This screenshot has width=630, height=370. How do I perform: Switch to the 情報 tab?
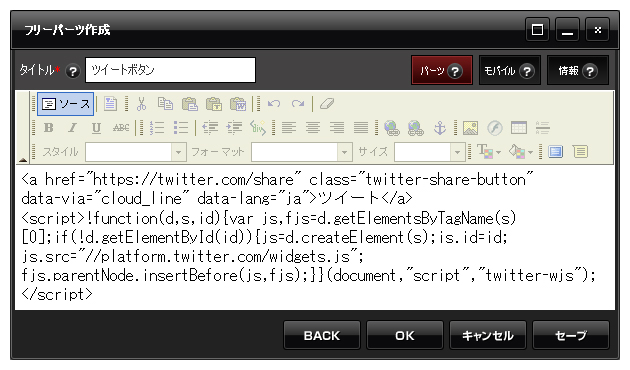coord(578,71)
